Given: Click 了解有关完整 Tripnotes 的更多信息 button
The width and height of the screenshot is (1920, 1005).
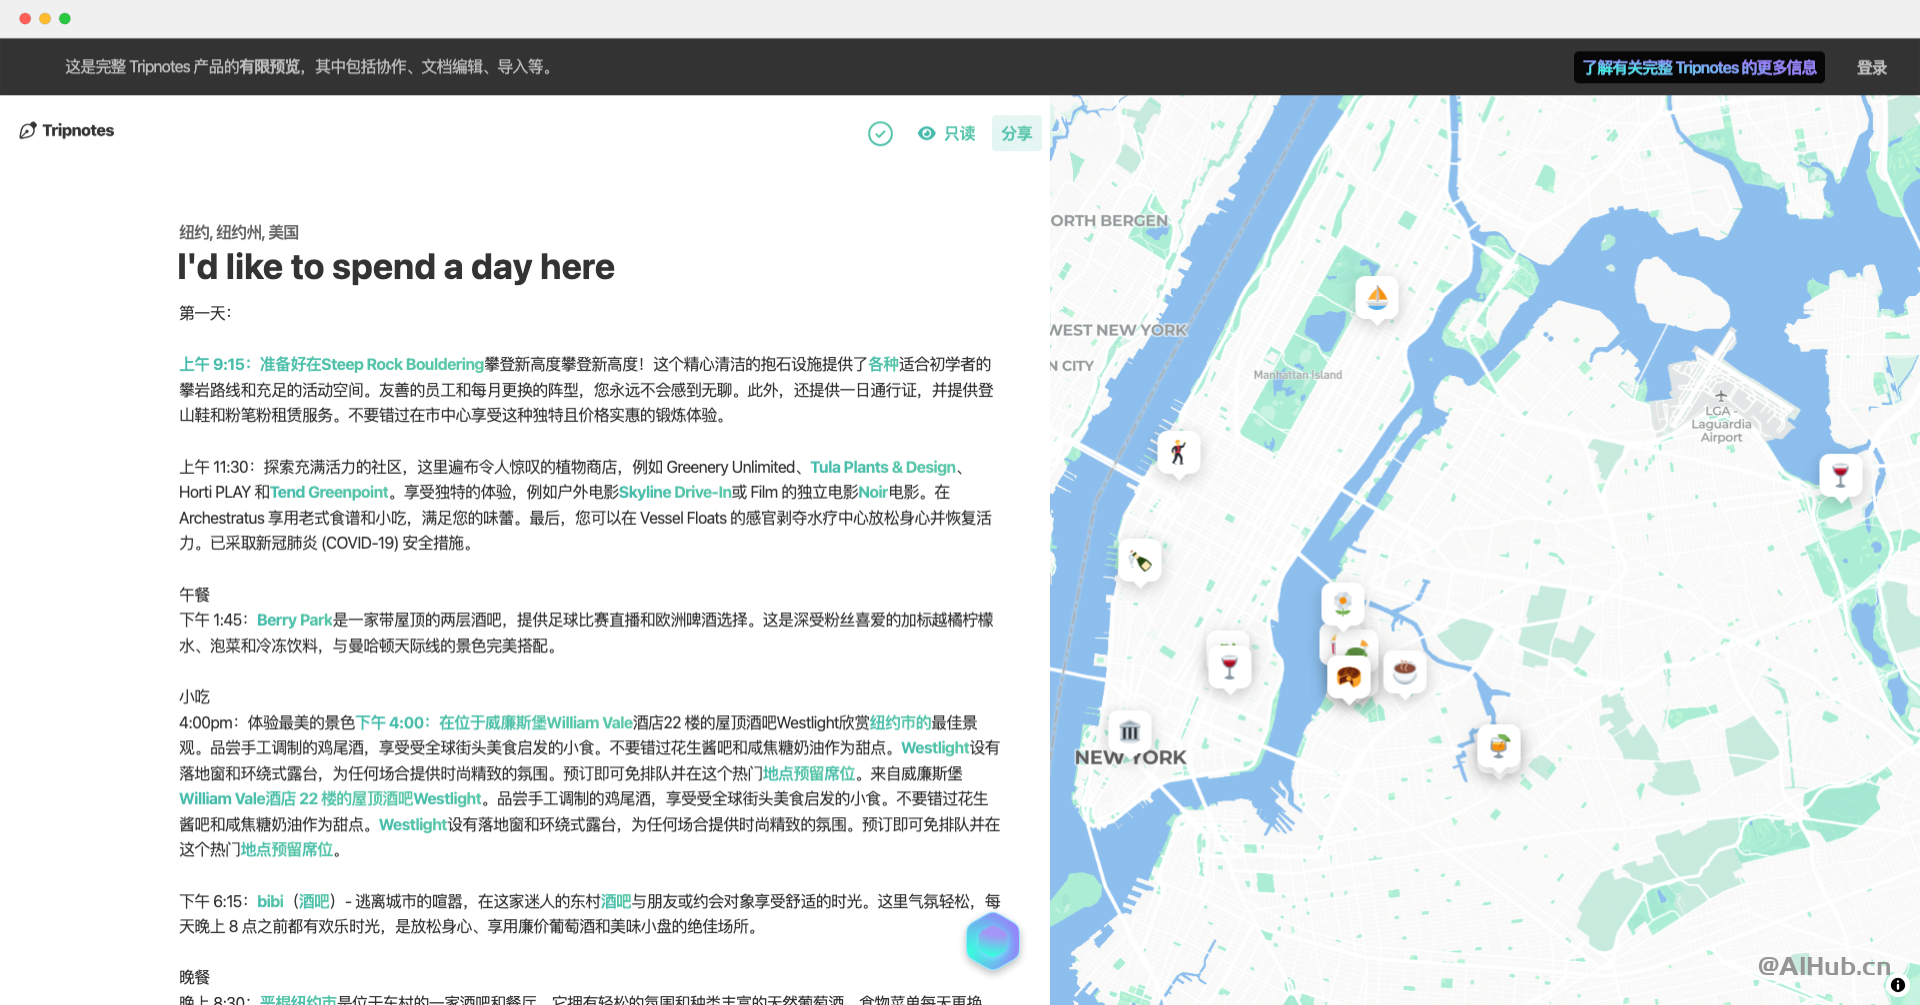Looking at the screenshot, I should tap(1699, 67).
